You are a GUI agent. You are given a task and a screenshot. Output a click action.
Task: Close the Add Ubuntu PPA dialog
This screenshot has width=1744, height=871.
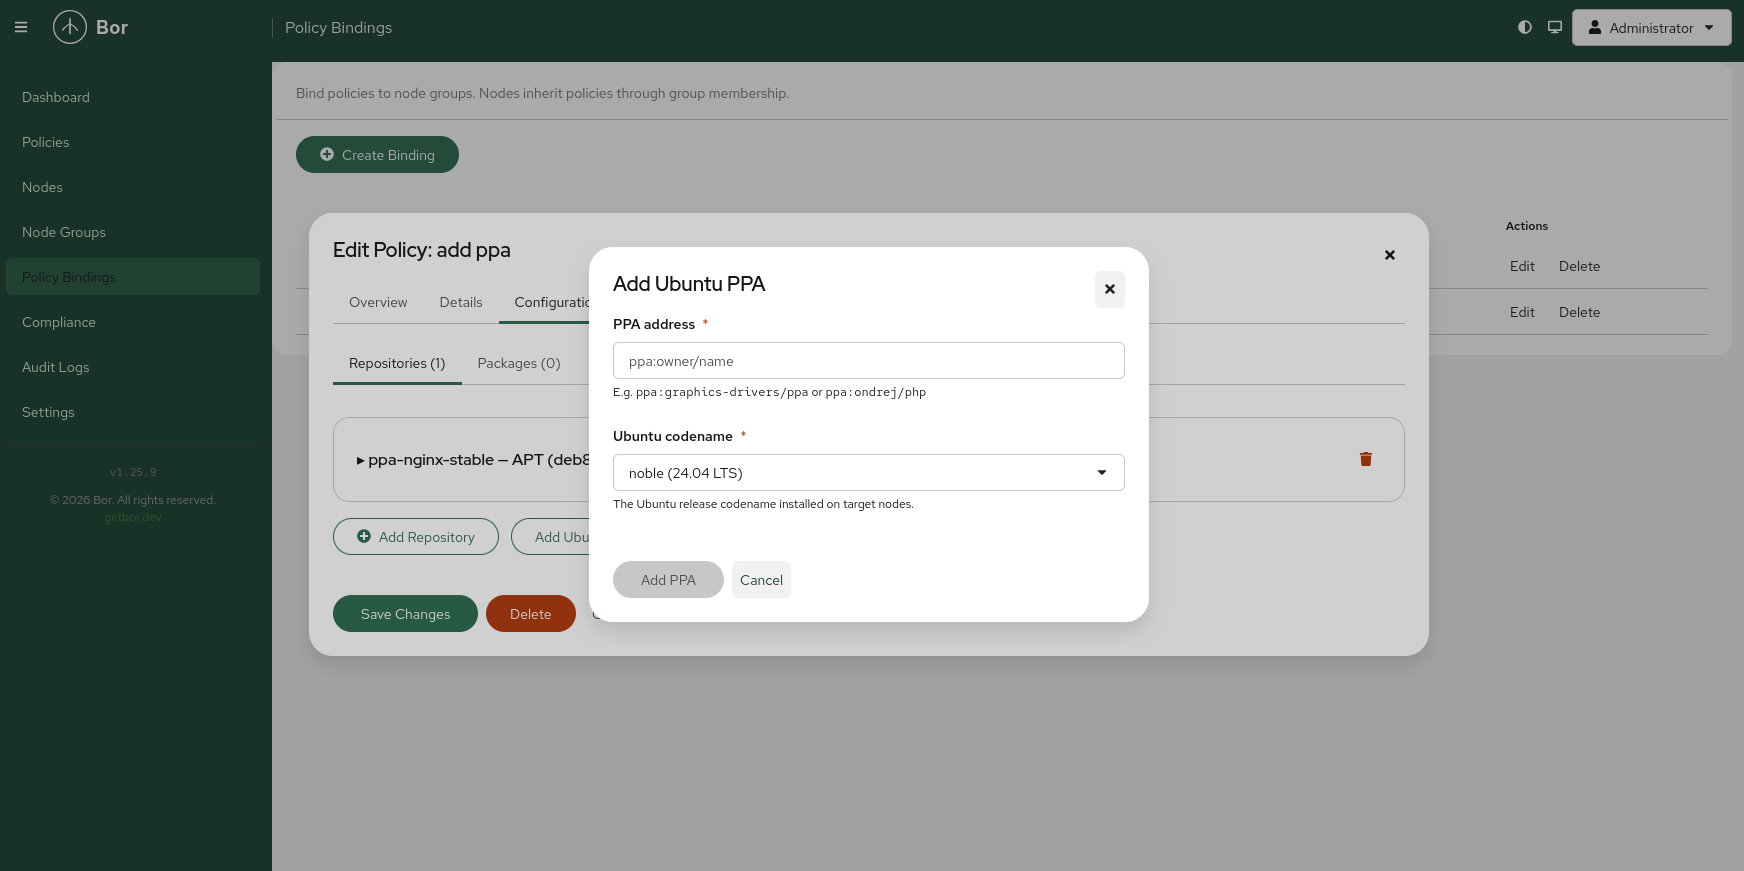[1110, 289]
